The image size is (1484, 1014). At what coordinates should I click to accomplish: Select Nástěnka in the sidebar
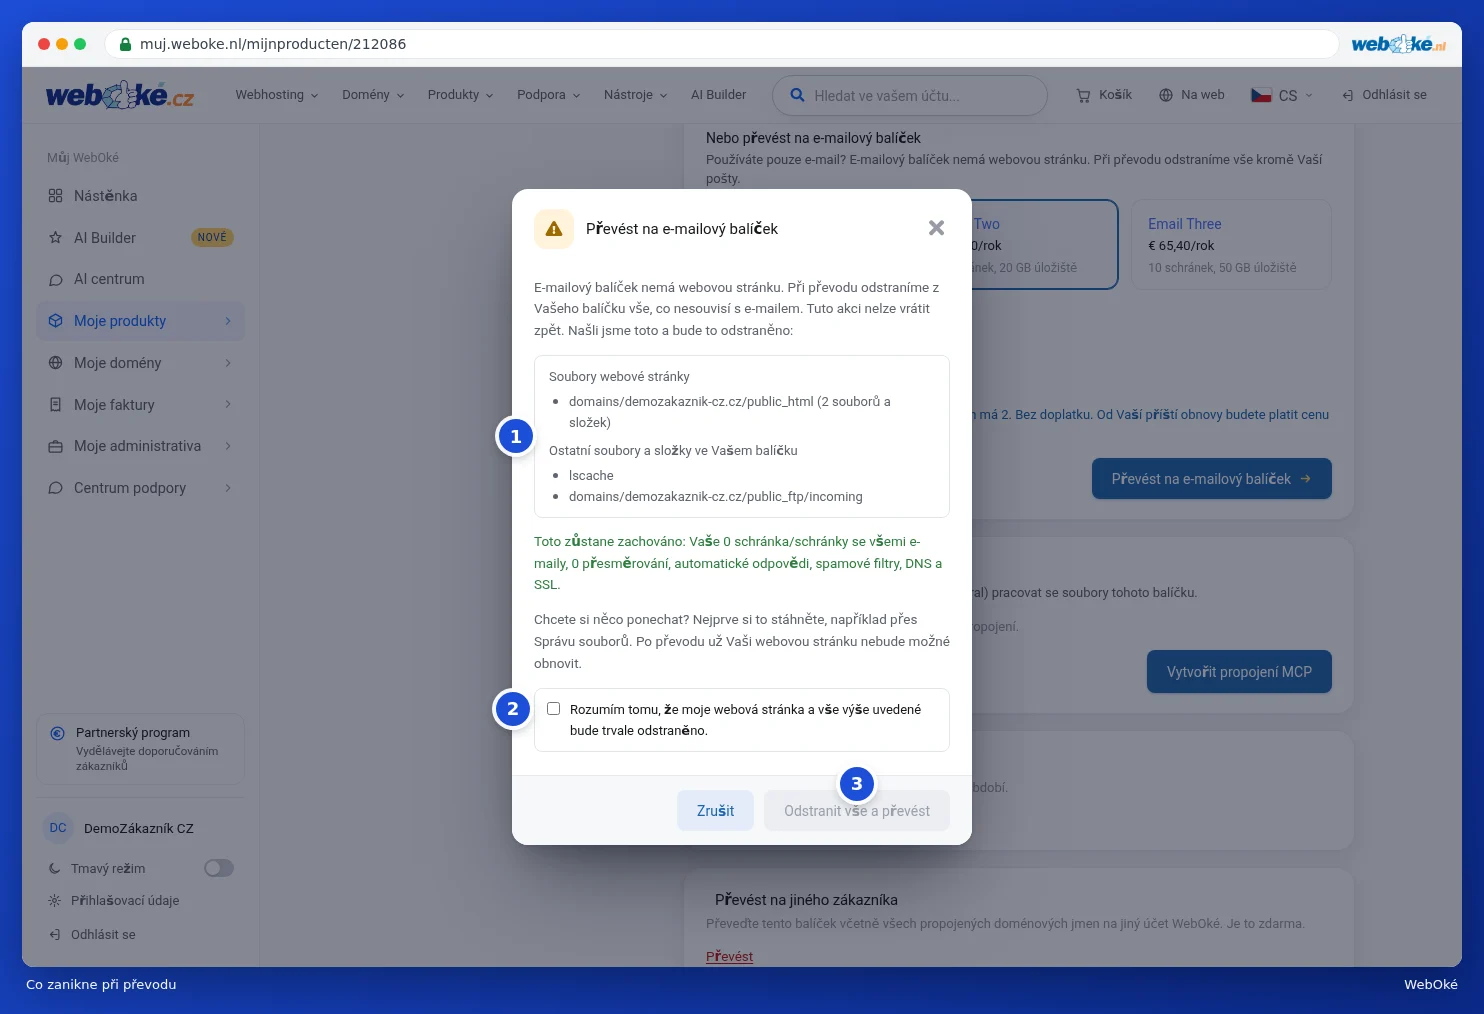point(141,196)
